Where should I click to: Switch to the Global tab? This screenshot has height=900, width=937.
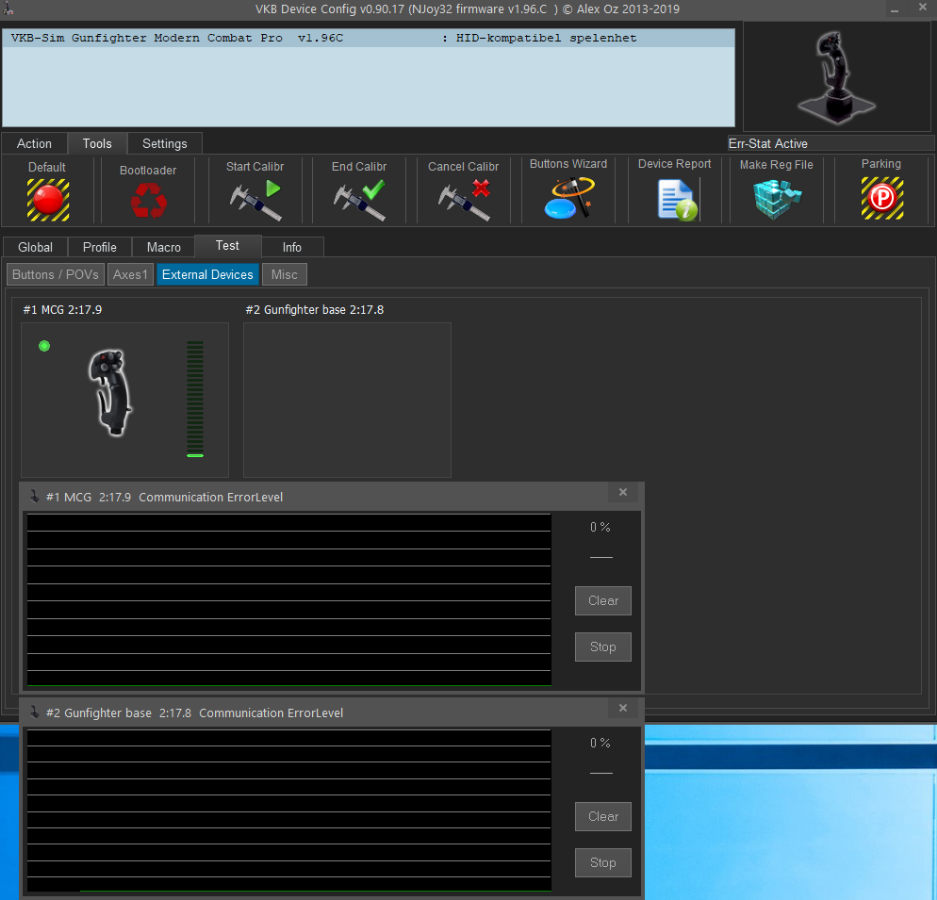[x=35, y=247]
